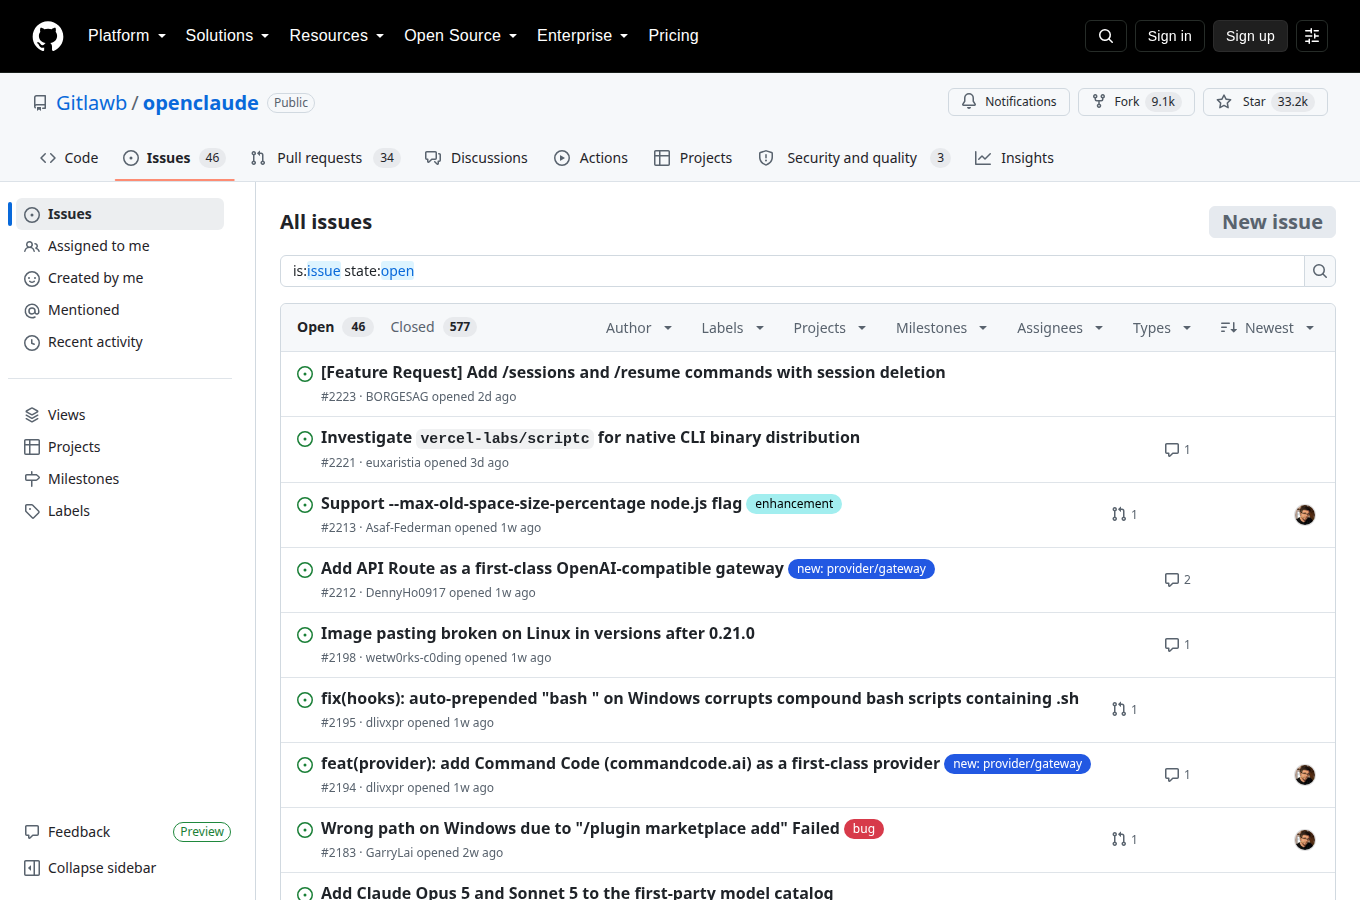
Task: Expand the Solutions menu
Action: point(227,36)
